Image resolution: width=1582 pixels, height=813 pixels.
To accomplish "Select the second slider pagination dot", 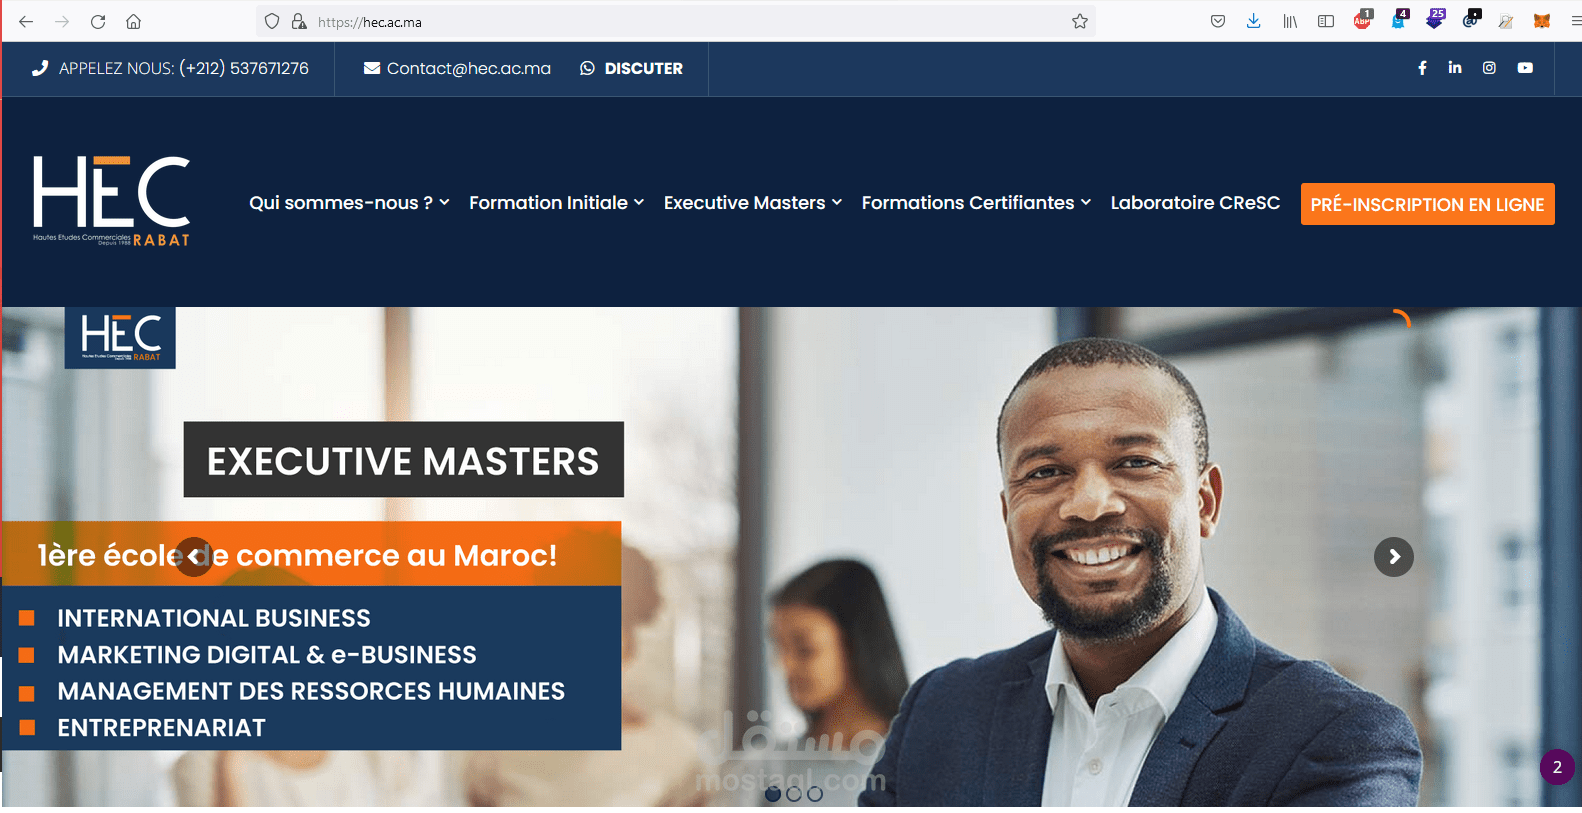I will [794, 794].
